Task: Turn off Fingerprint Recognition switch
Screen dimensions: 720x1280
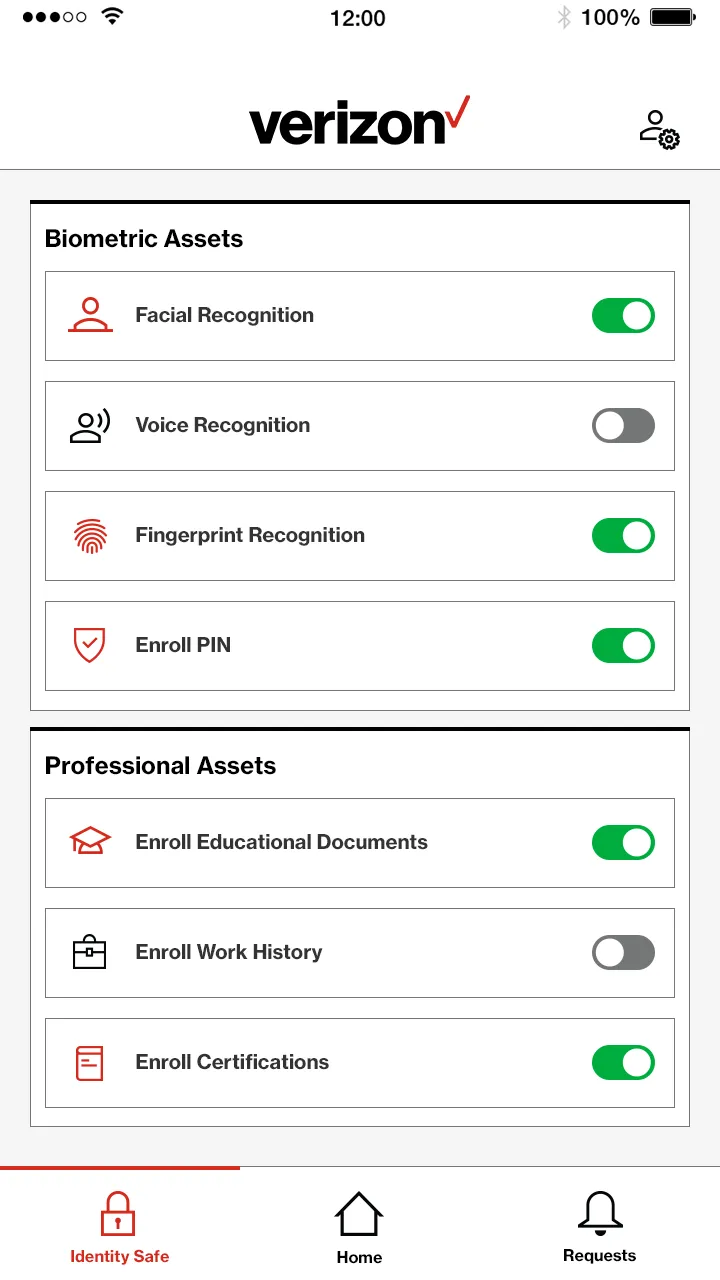Action: click(623, 536)
